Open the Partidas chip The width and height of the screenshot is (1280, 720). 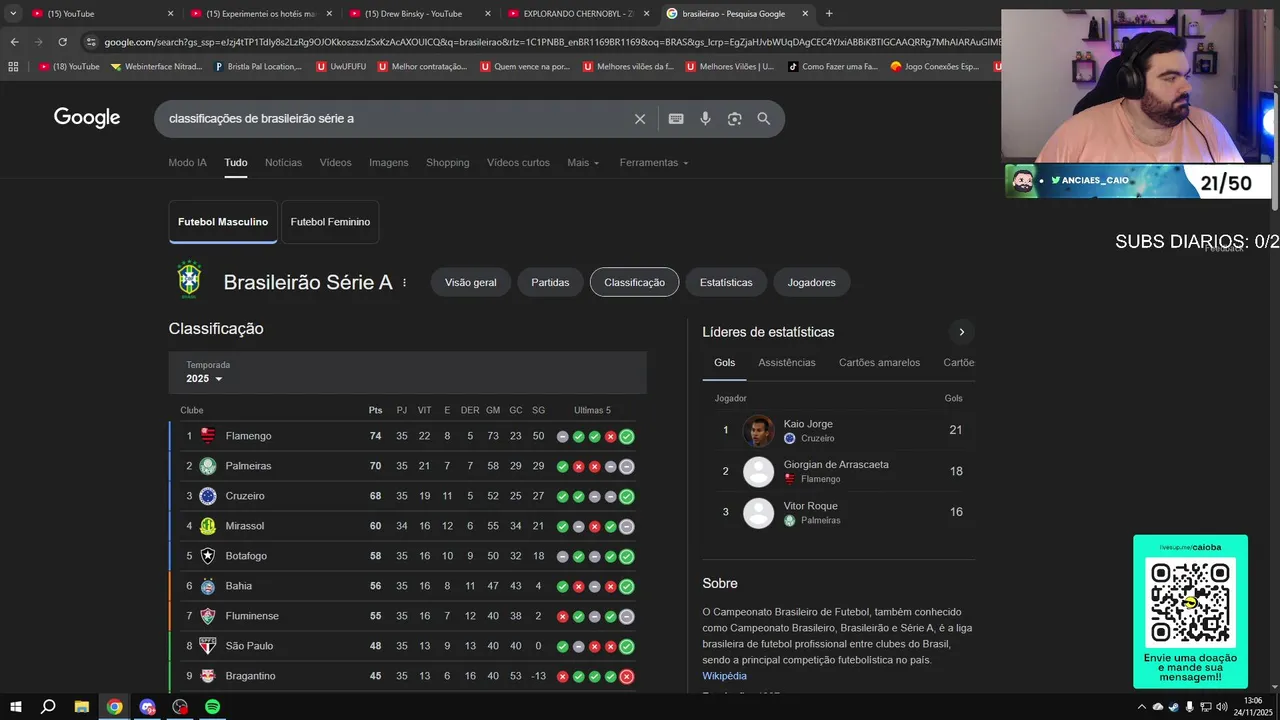550,283
